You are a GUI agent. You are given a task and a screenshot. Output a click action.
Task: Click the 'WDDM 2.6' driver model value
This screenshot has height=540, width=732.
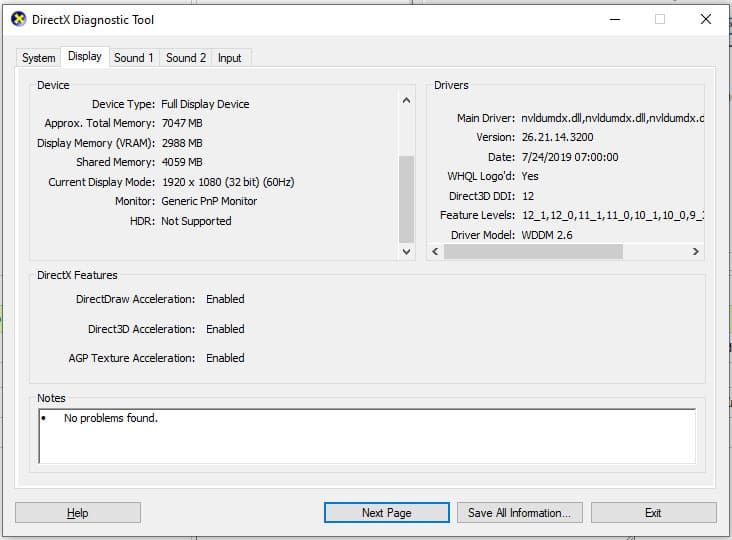[547, 235]
